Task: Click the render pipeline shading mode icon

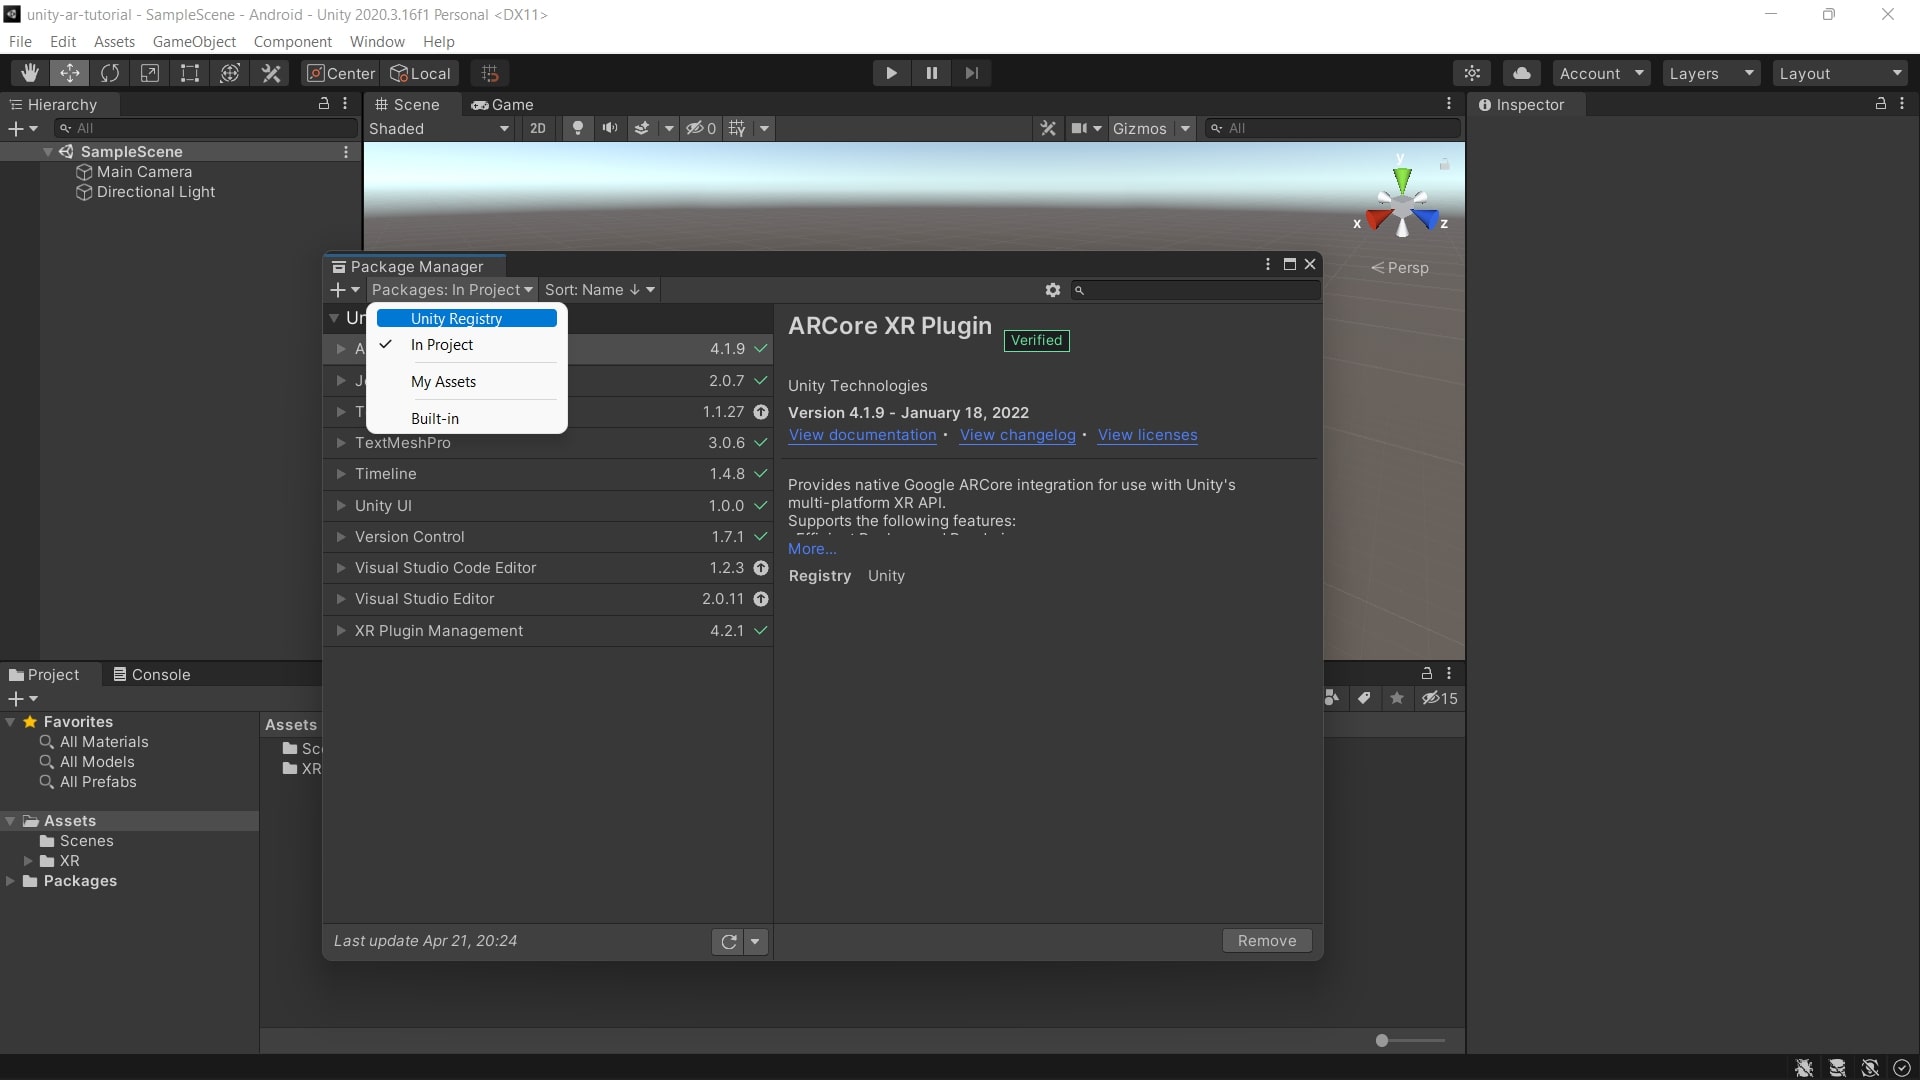Action: (440, 128)
